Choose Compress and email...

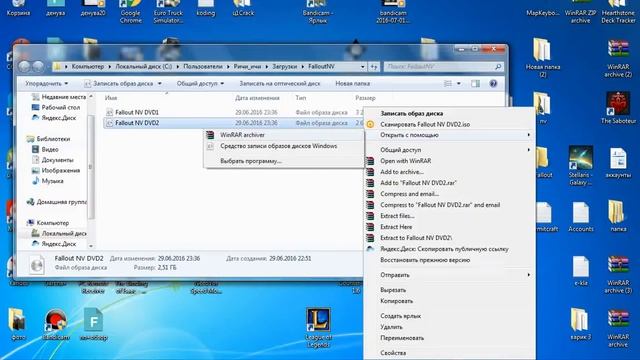tap(409, 194)
